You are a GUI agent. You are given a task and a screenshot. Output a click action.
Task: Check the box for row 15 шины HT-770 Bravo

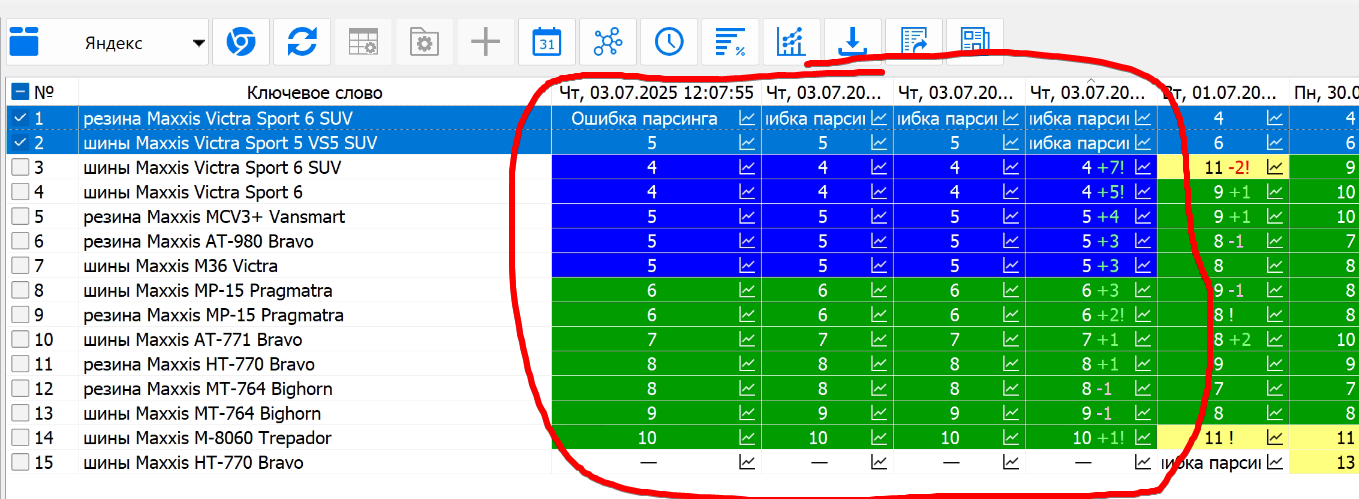point(20,463)
